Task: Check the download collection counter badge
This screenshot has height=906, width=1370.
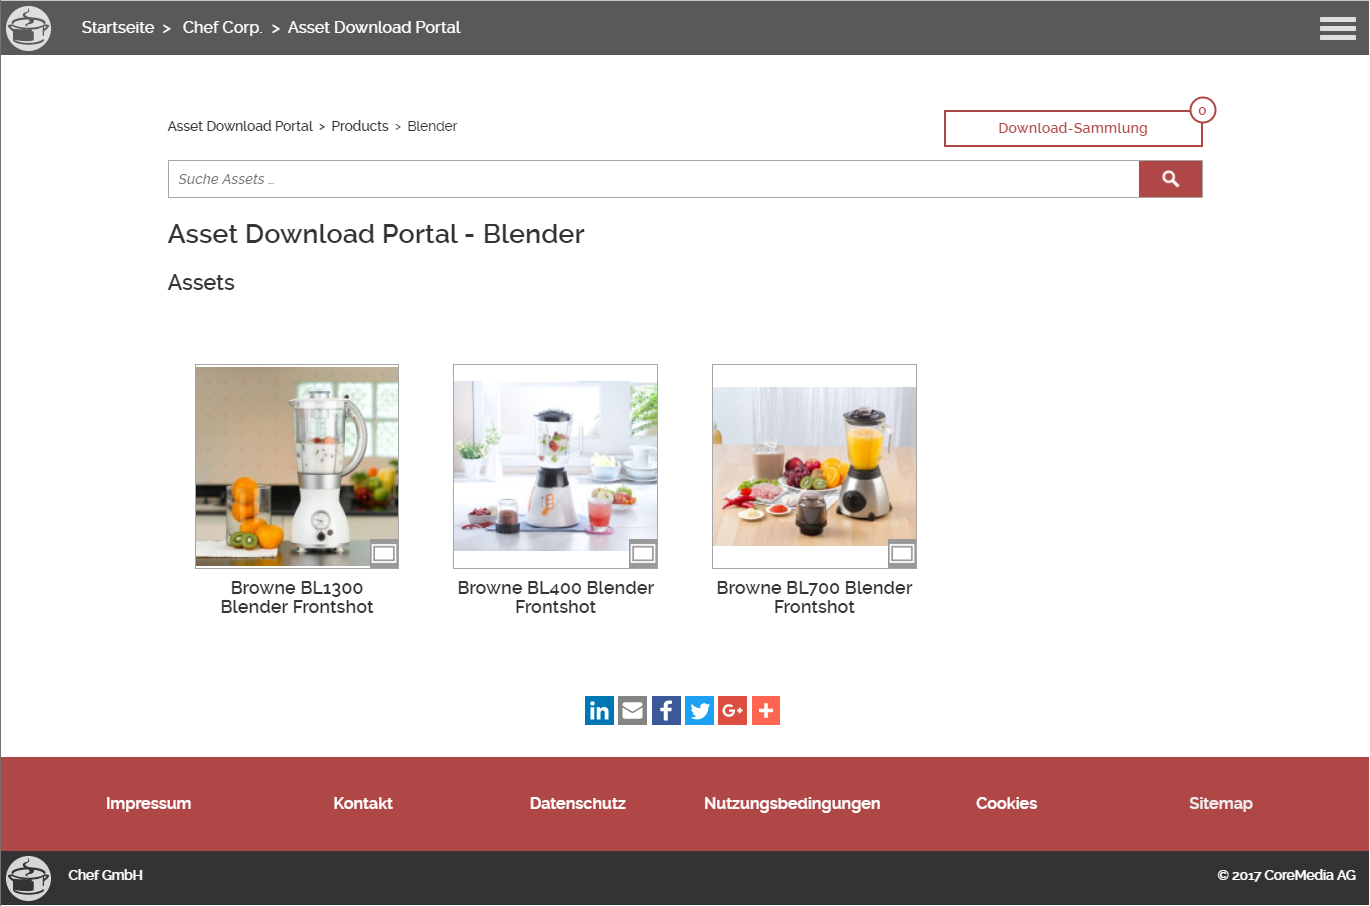Action: (x=1202, y=110)
